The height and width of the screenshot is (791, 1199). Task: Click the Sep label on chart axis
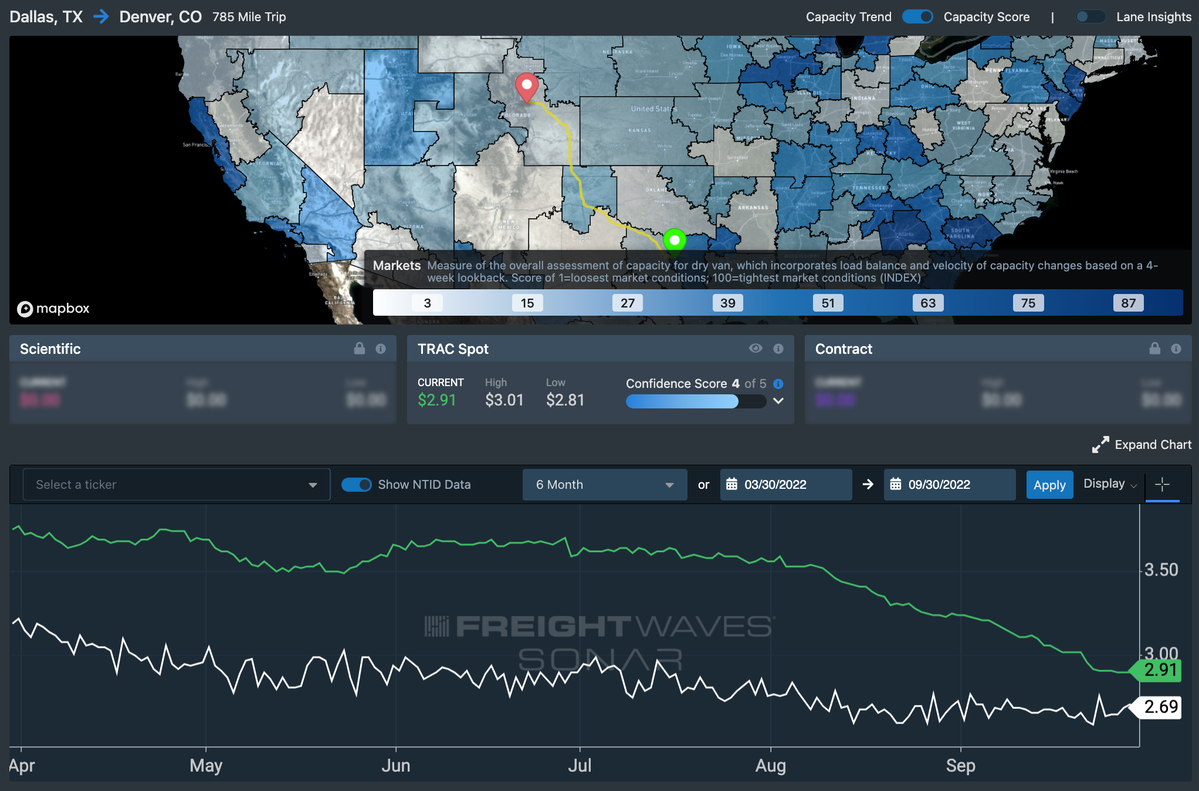point(960,766)
